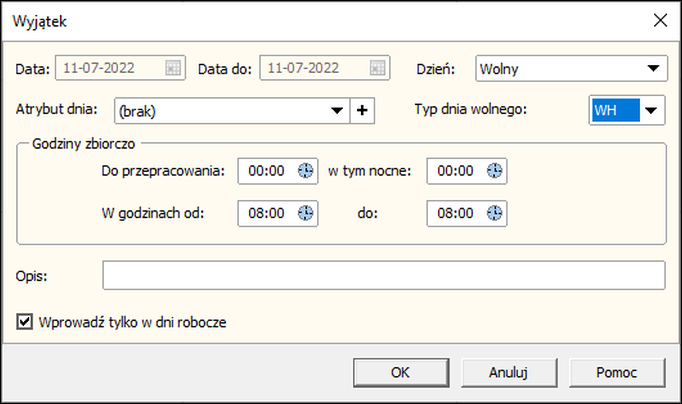Click into the Opis text field
The width and height of the screenshot is (682, 404).
click(x=383, y=274)
